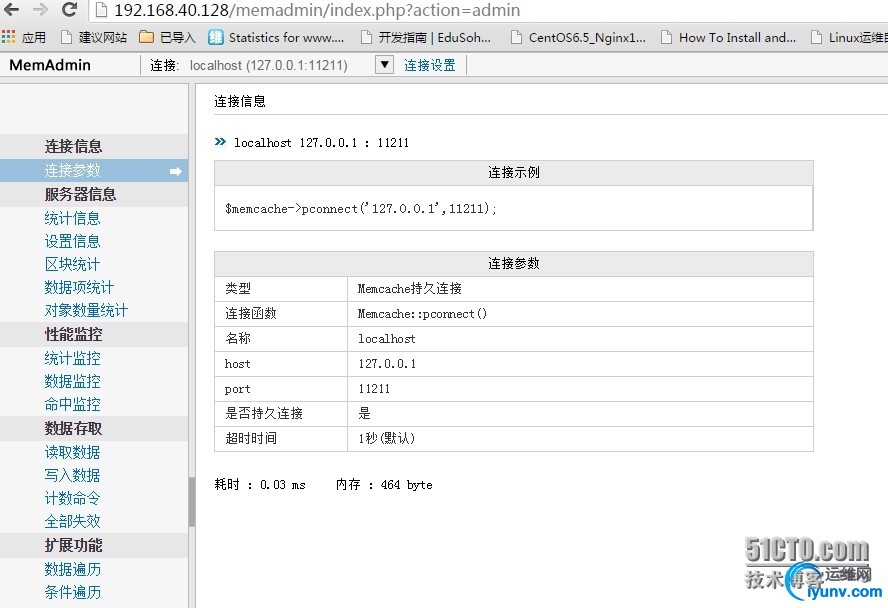Open 统计信息 under 服务器信息
The image size is (888, 608).
[x=72, y=218]
